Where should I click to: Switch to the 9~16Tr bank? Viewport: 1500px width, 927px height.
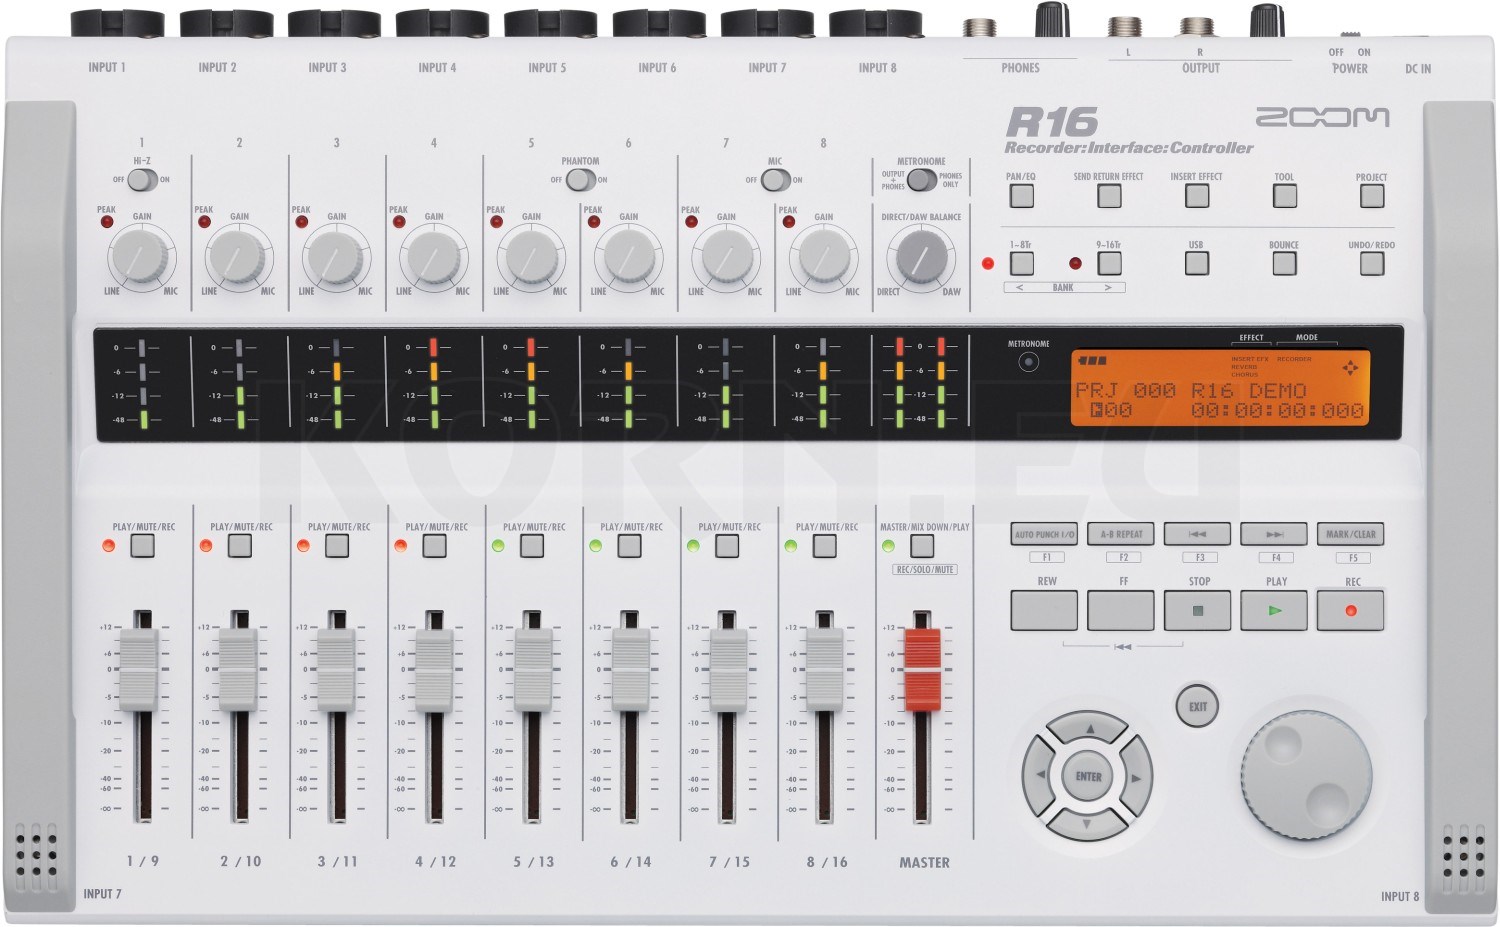[x=1108, y=263]
